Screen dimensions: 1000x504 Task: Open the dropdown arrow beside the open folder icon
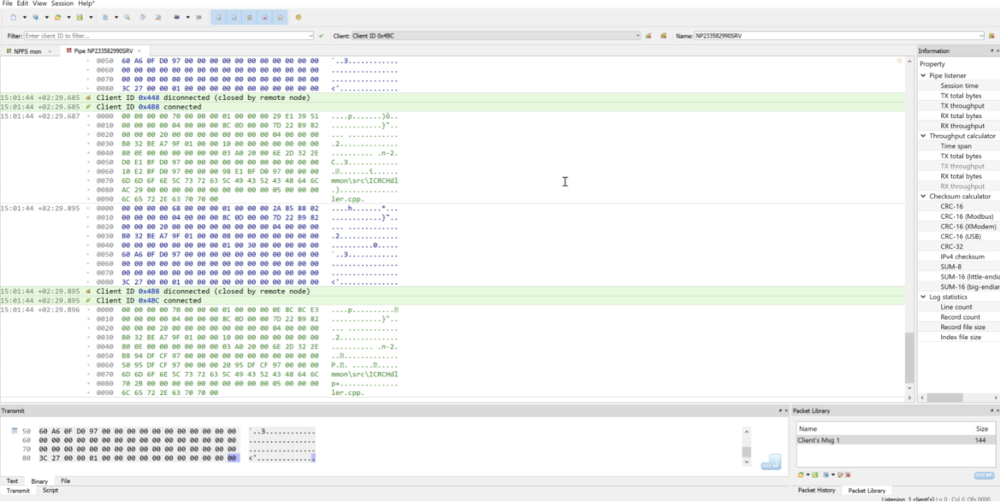[68, 17]
